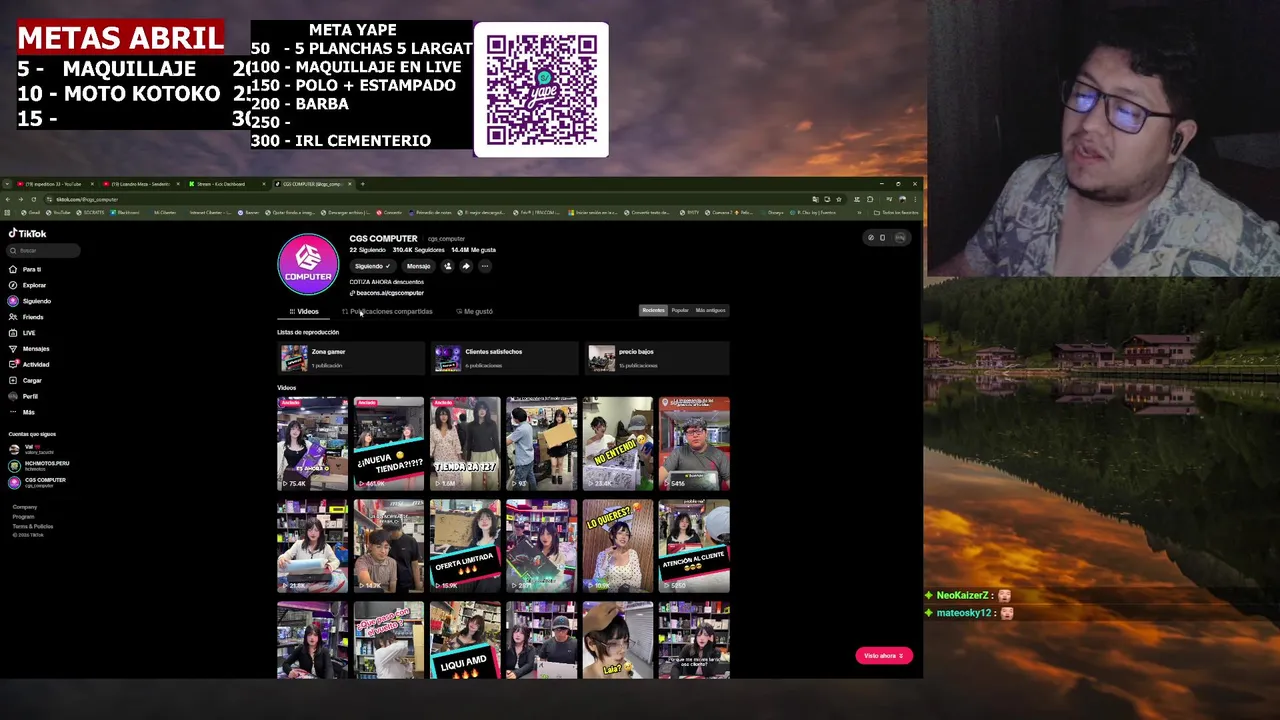Screen dimensions: 1280x720
Task: Switch to Me gustó tab
Action: (x=474, y=311)
